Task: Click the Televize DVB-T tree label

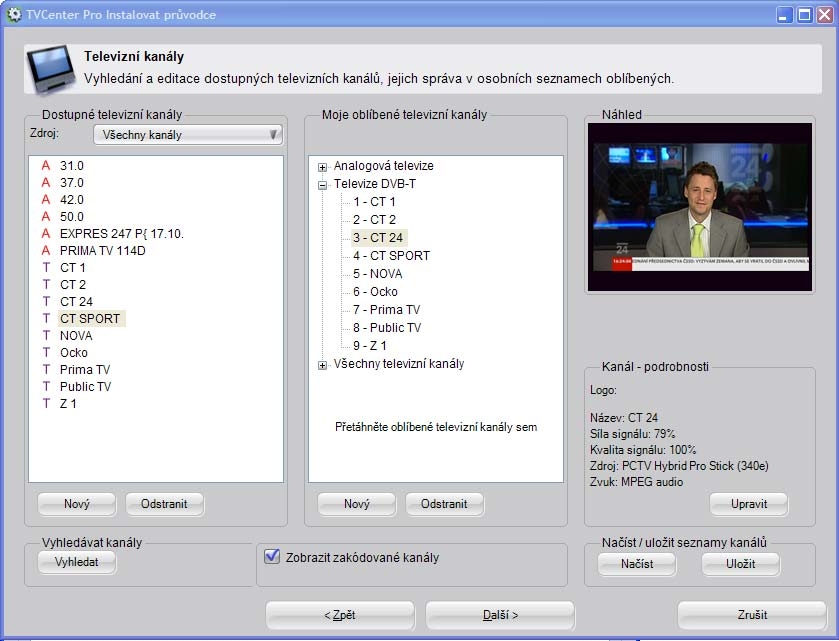Action: coord(375,184)
